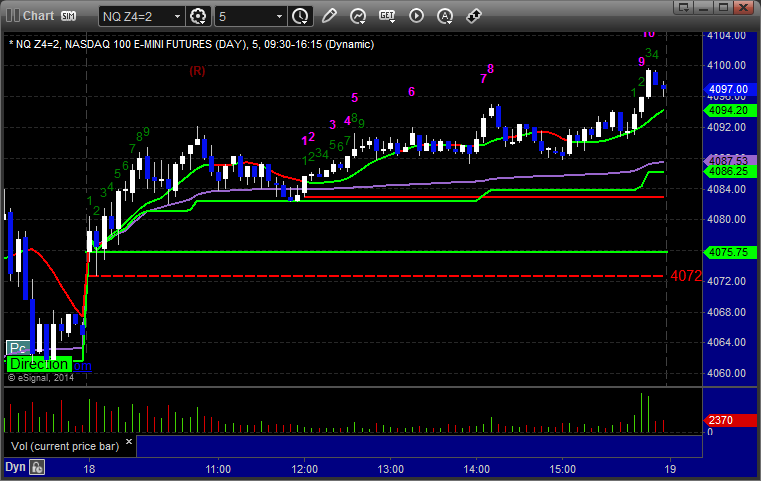Click the SIM mode badge
Image resolution: width=761 pixels, height=481 pixels.
pos(68,16)
